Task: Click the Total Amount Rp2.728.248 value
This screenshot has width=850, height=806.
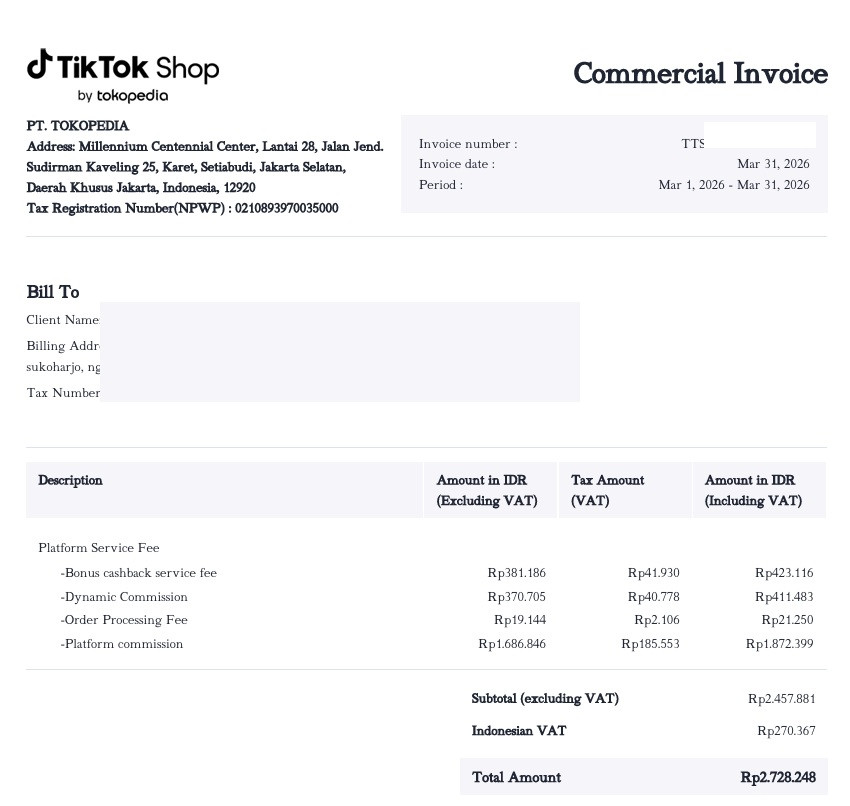Action: point(778,777)
